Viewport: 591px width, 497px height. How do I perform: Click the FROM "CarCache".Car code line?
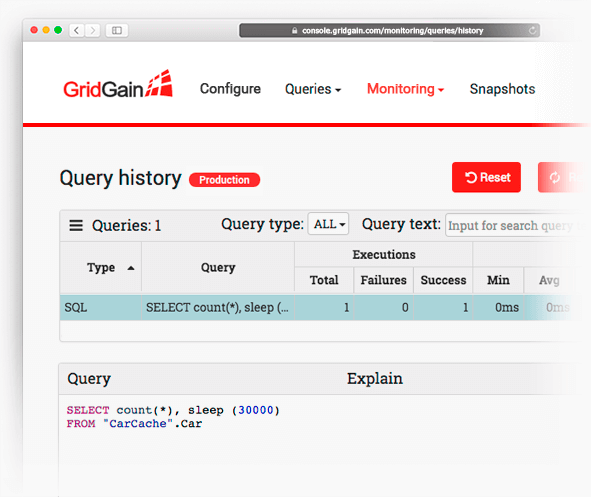134,424
